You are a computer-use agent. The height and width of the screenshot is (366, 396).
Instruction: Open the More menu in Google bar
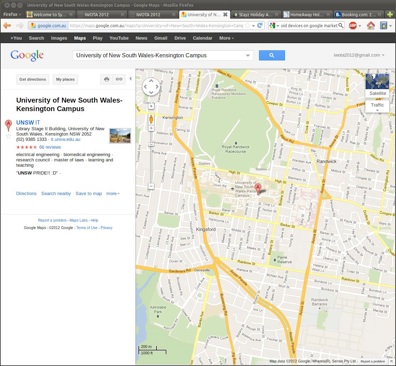click(226, 38)
